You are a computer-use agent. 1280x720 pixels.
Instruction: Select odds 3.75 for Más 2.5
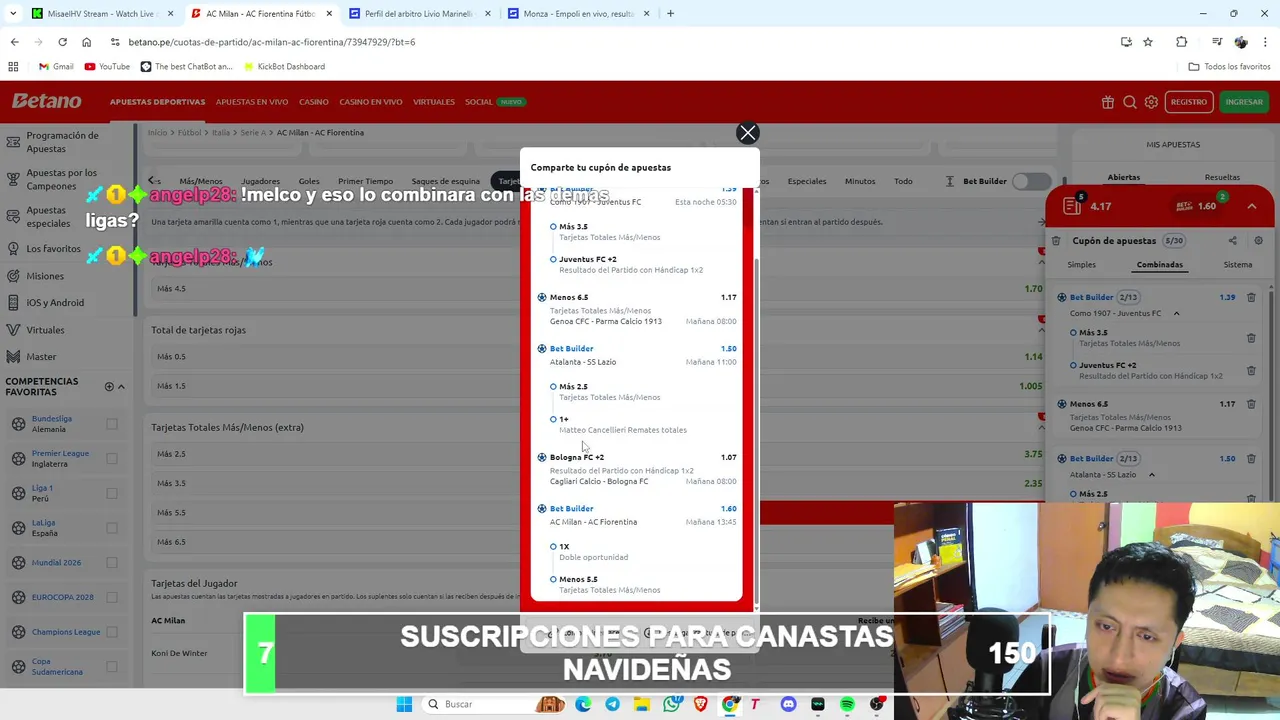(1033, 454)
